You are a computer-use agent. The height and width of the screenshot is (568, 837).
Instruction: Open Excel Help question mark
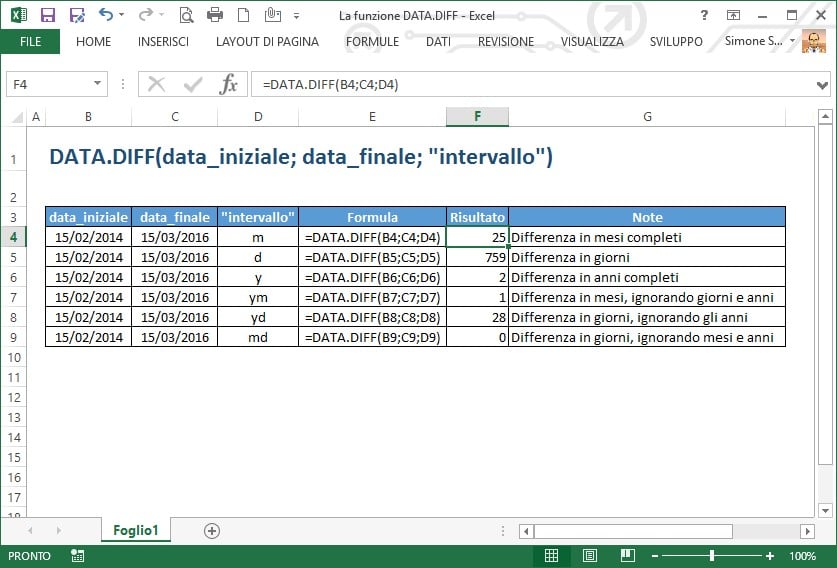[x=704, y=15]
